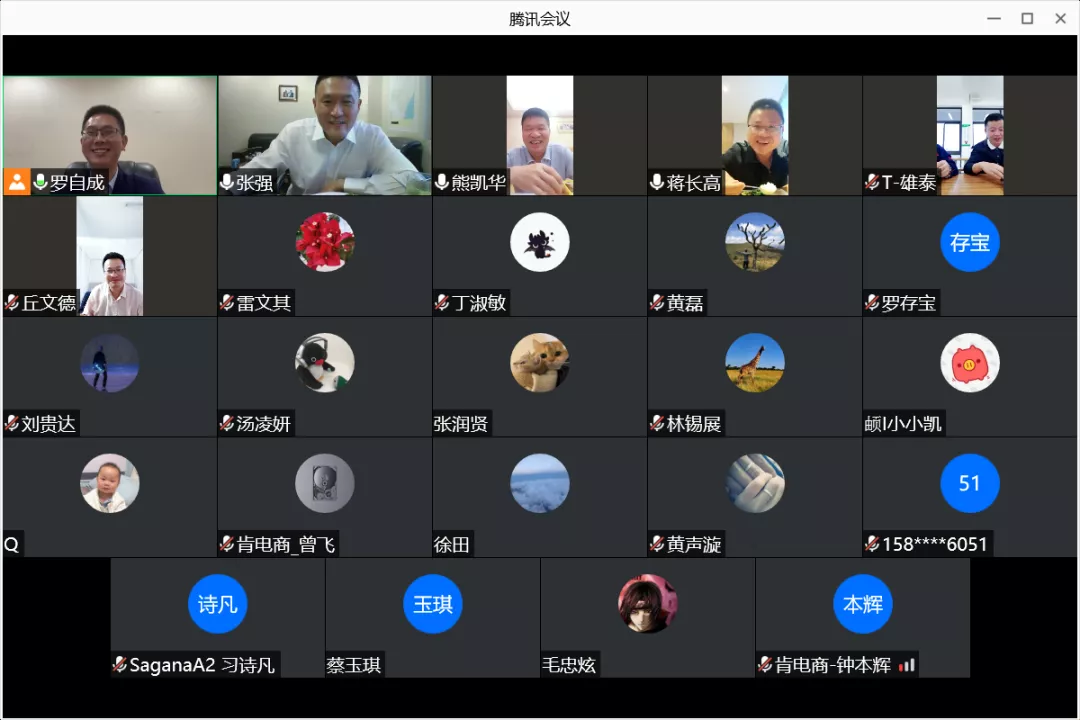Click the name label 颜小小凯
The image size is (1080, 720).
tap(903, 424)
